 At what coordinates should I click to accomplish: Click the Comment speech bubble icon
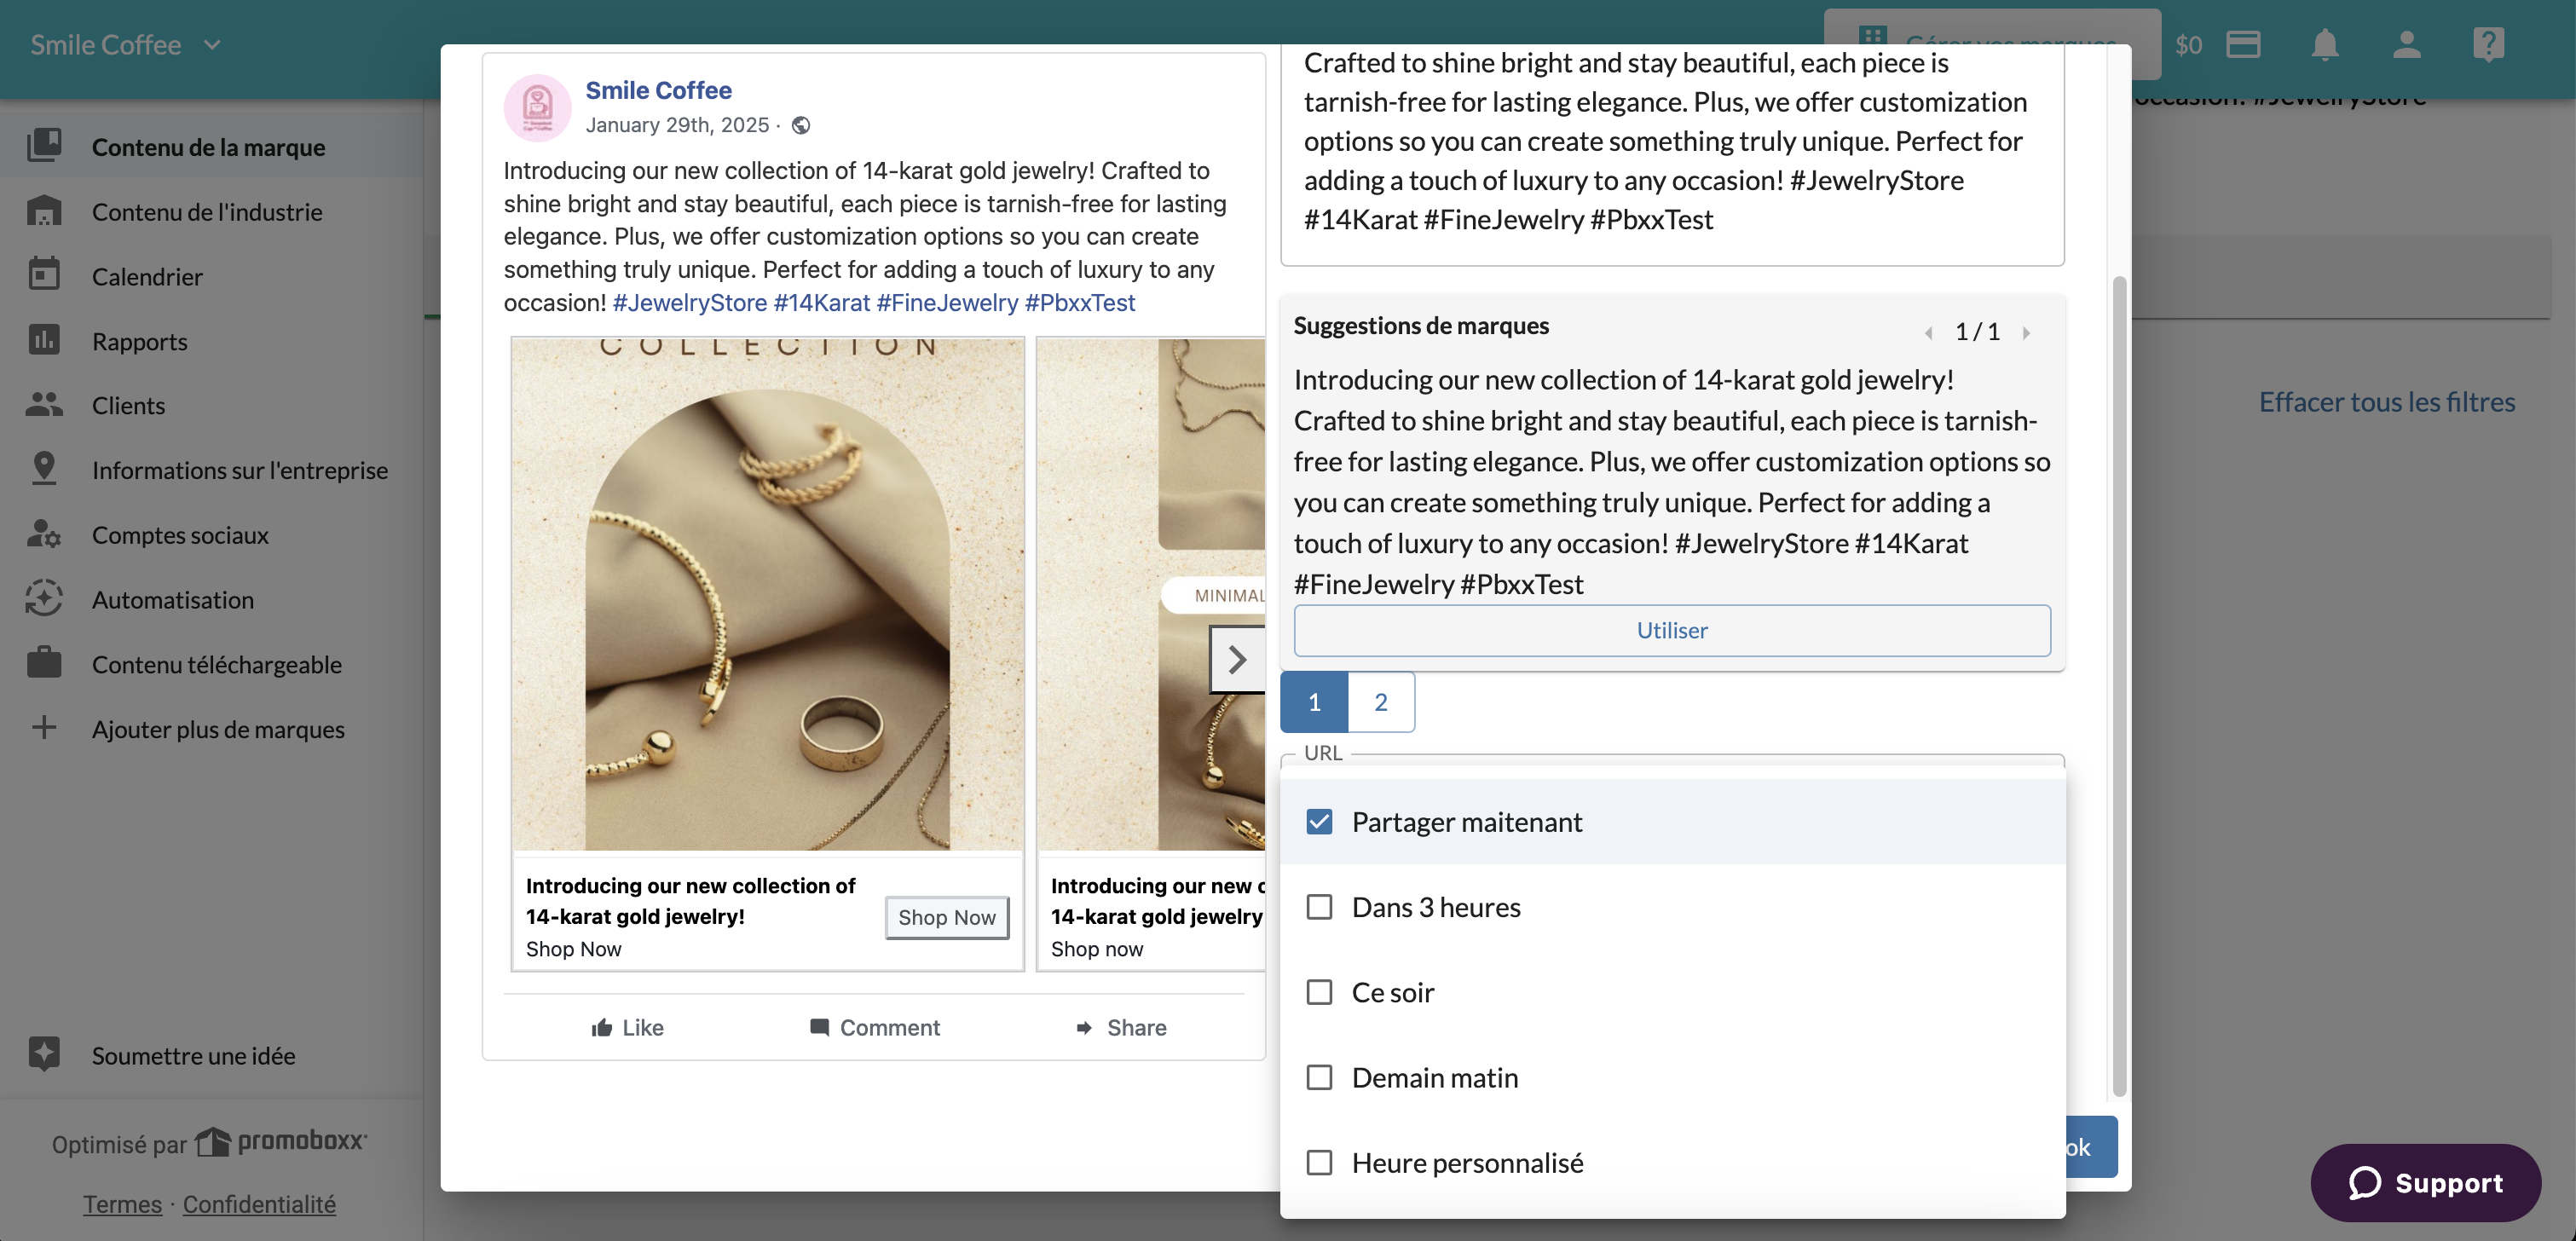[x=819, y=1027]
